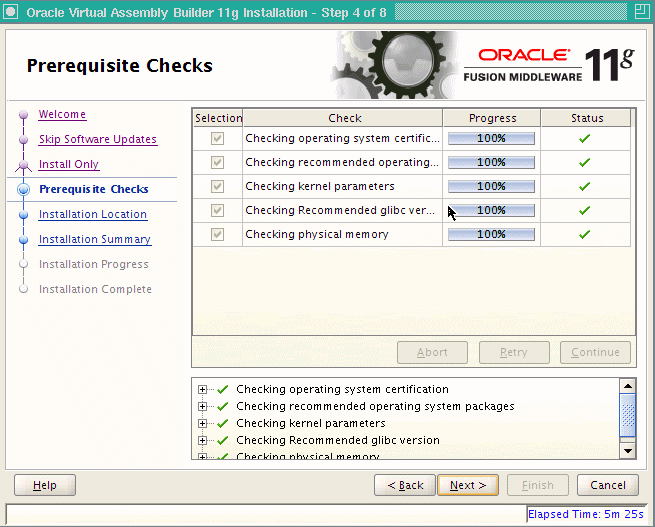The width and height of the screenshot is (655, 527).
Task: Click the Installation Progress step label
Action: pyautogui.click(x=94, y=264)
